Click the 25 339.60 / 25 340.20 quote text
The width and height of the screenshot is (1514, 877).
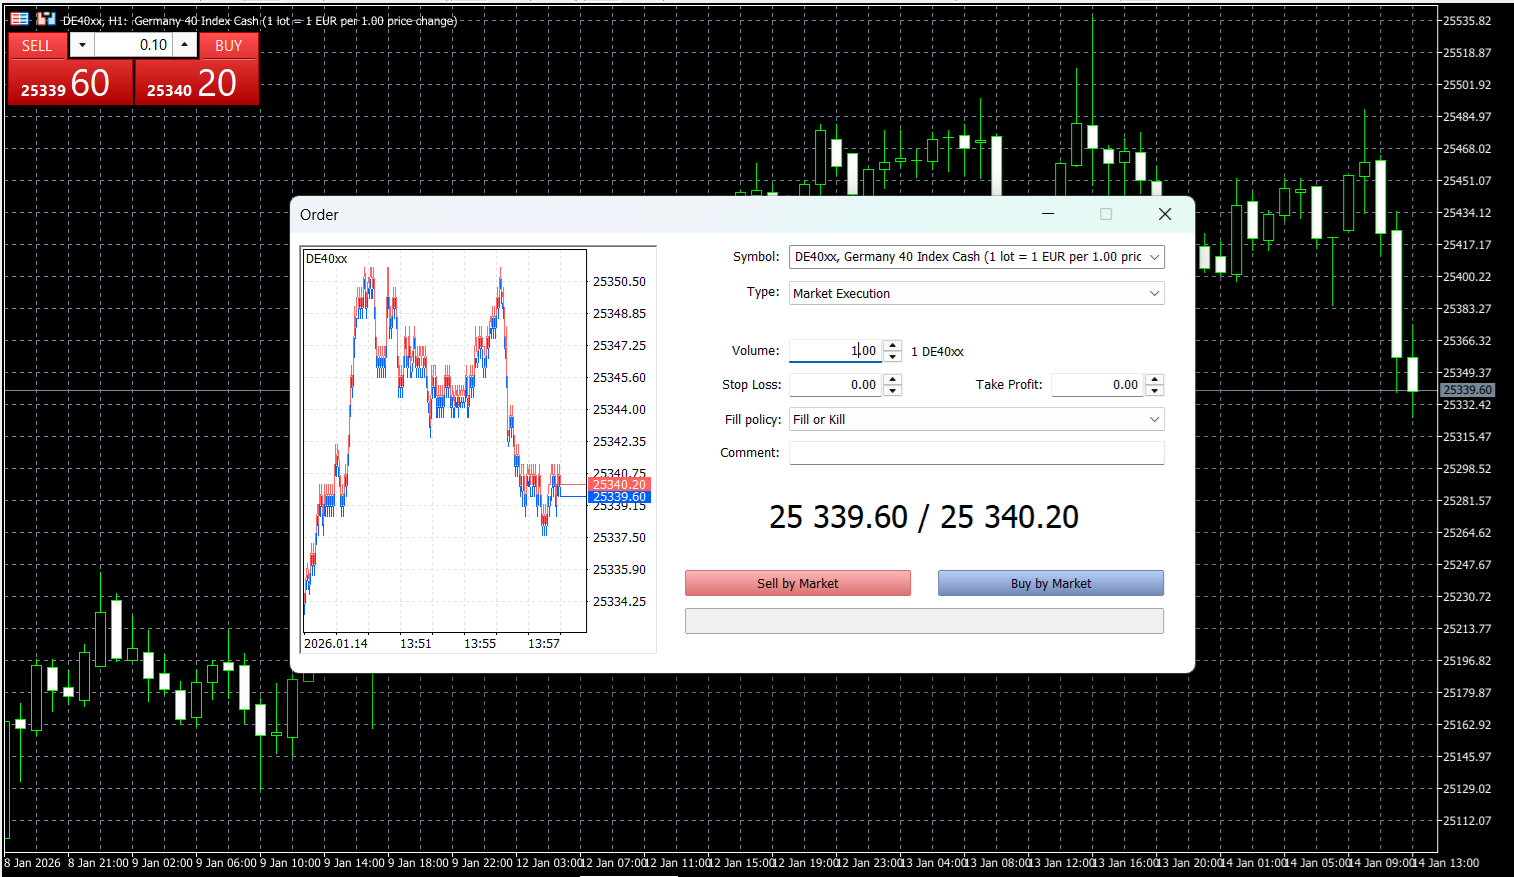point(924,517)
